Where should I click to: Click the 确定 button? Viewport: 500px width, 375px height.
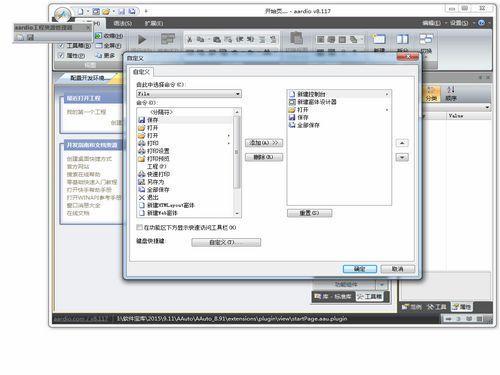point(360,269)
